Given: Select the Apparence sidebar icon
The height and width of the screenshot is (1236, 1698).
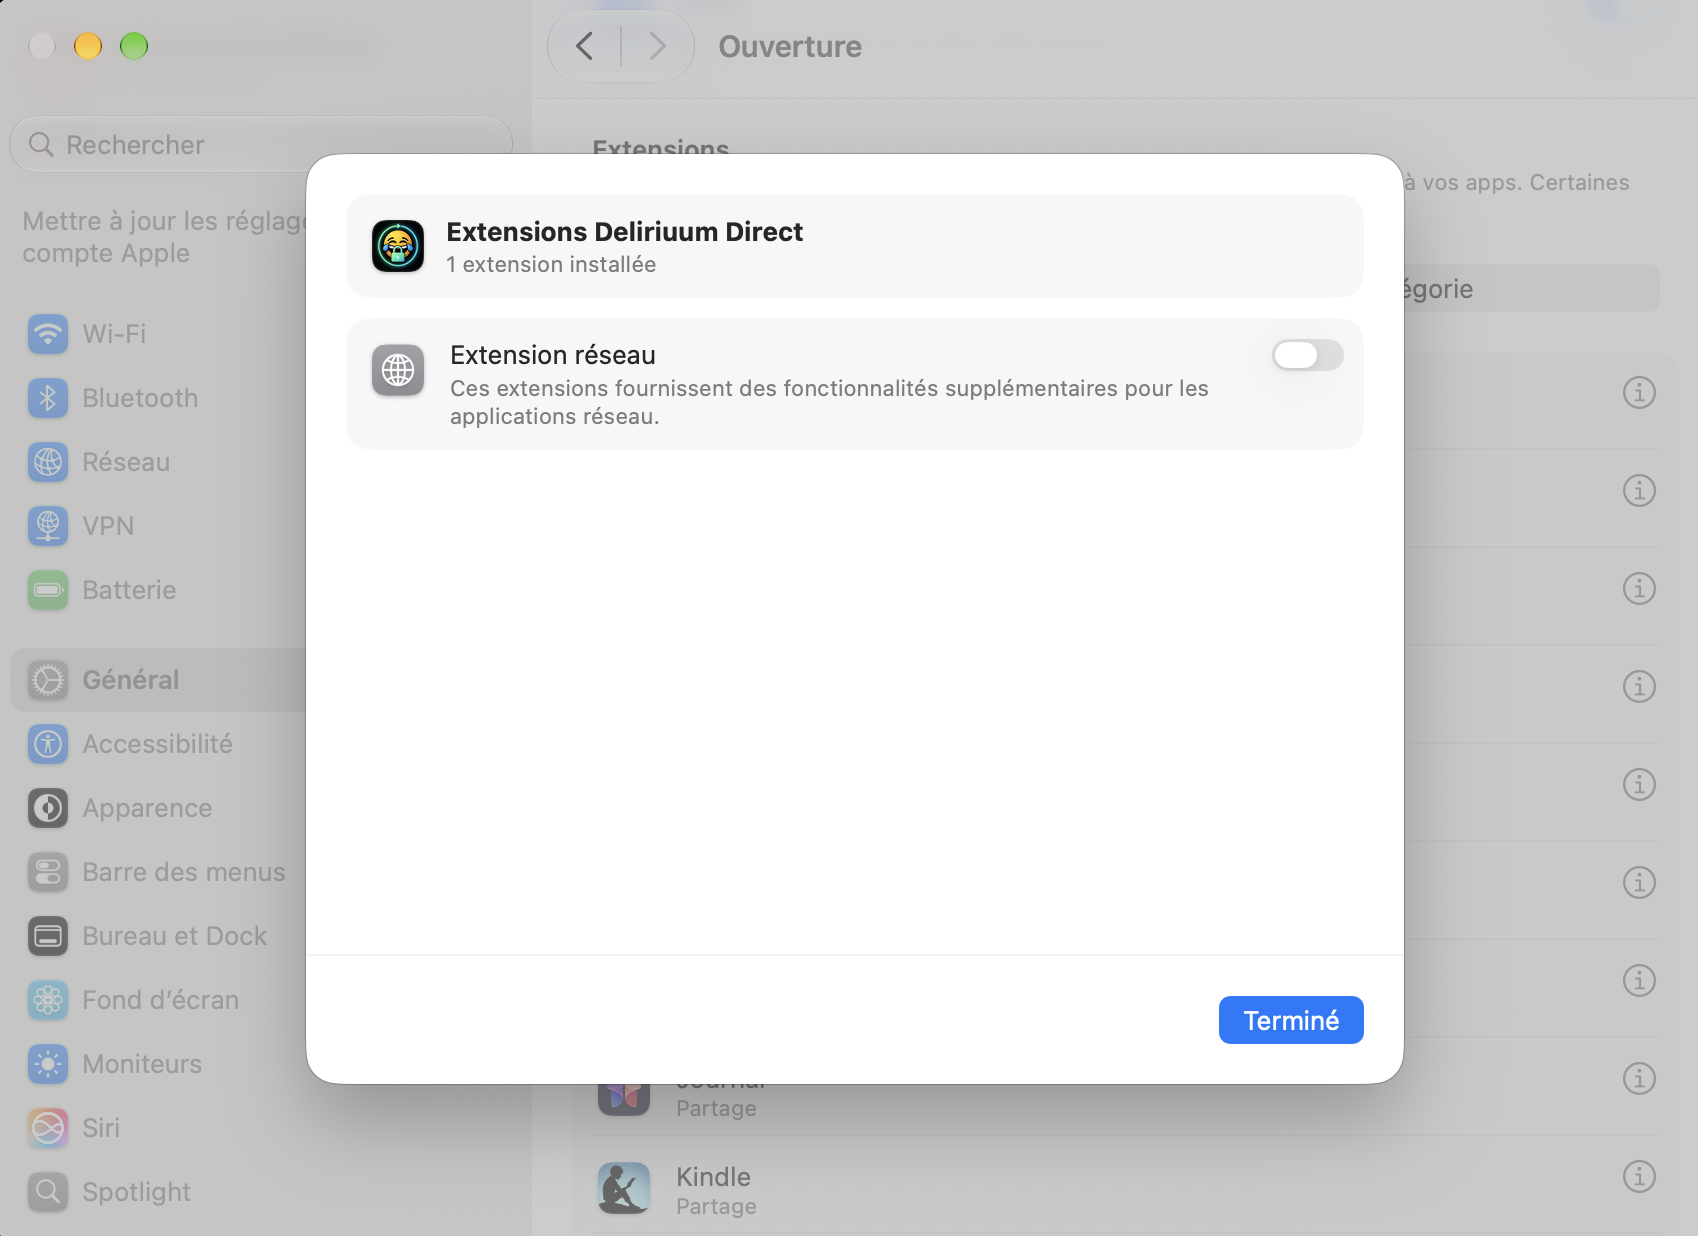Looking at the screenshot, I should [48, 808].
